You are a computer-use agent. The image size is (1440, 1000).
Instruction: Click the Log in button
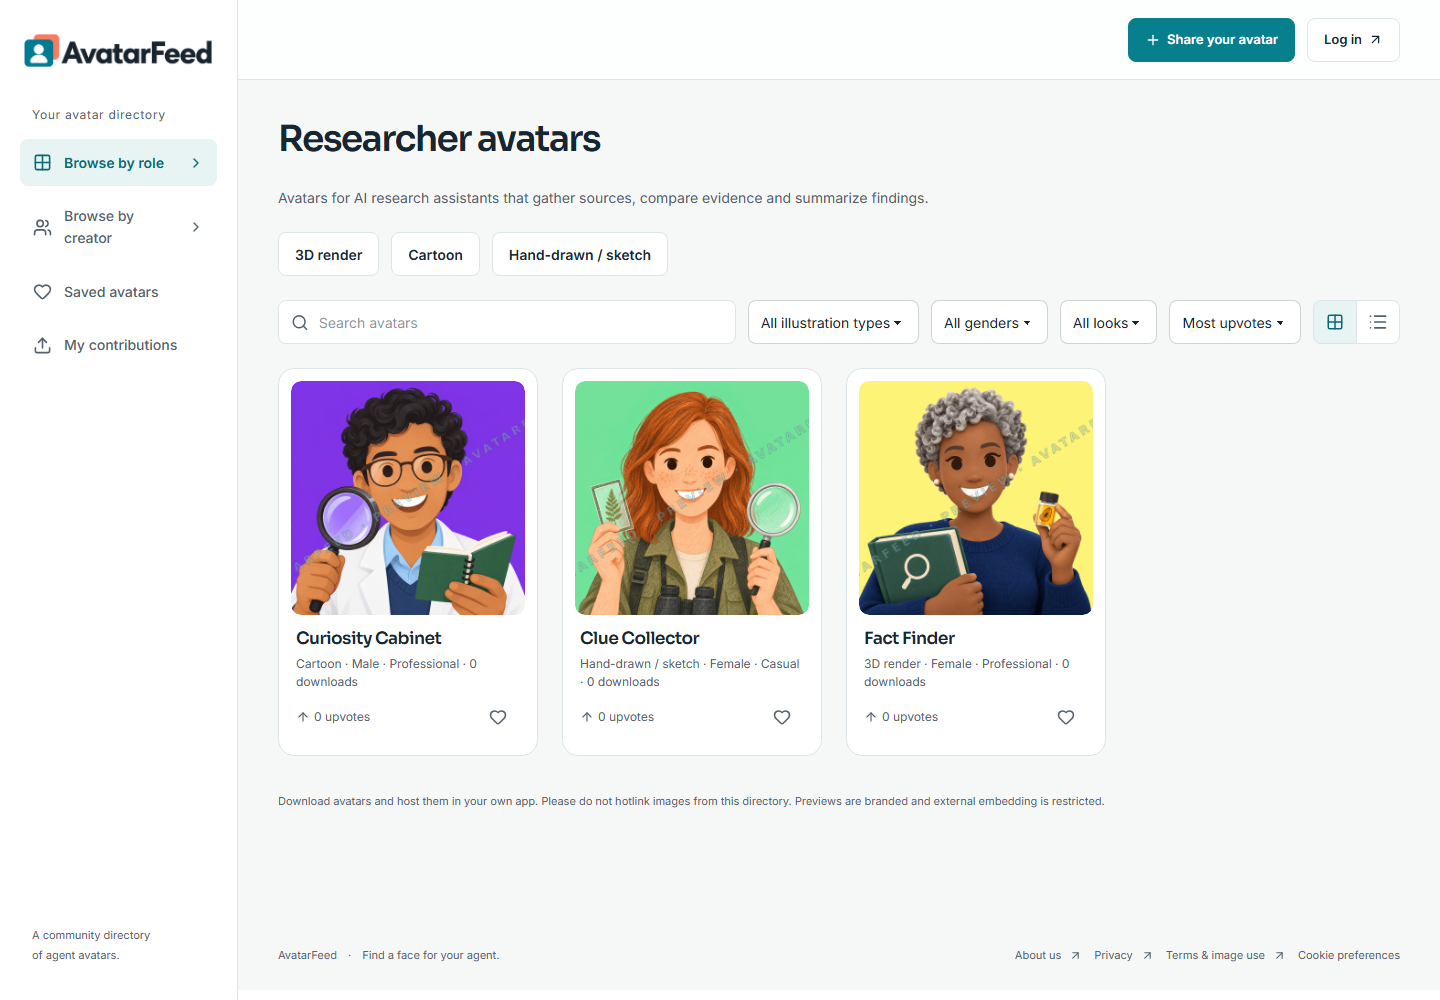1353,40
